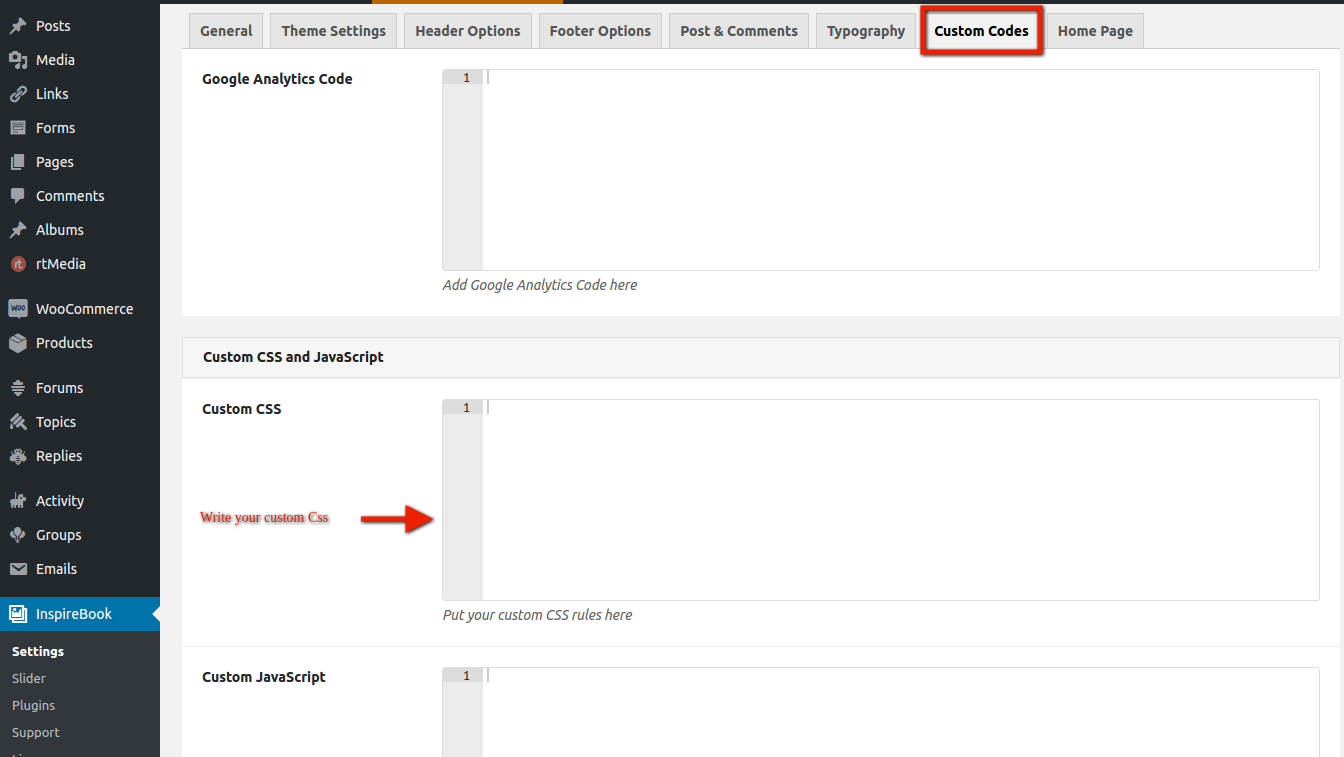Click the InspireBook menu icon

point(18,614)
